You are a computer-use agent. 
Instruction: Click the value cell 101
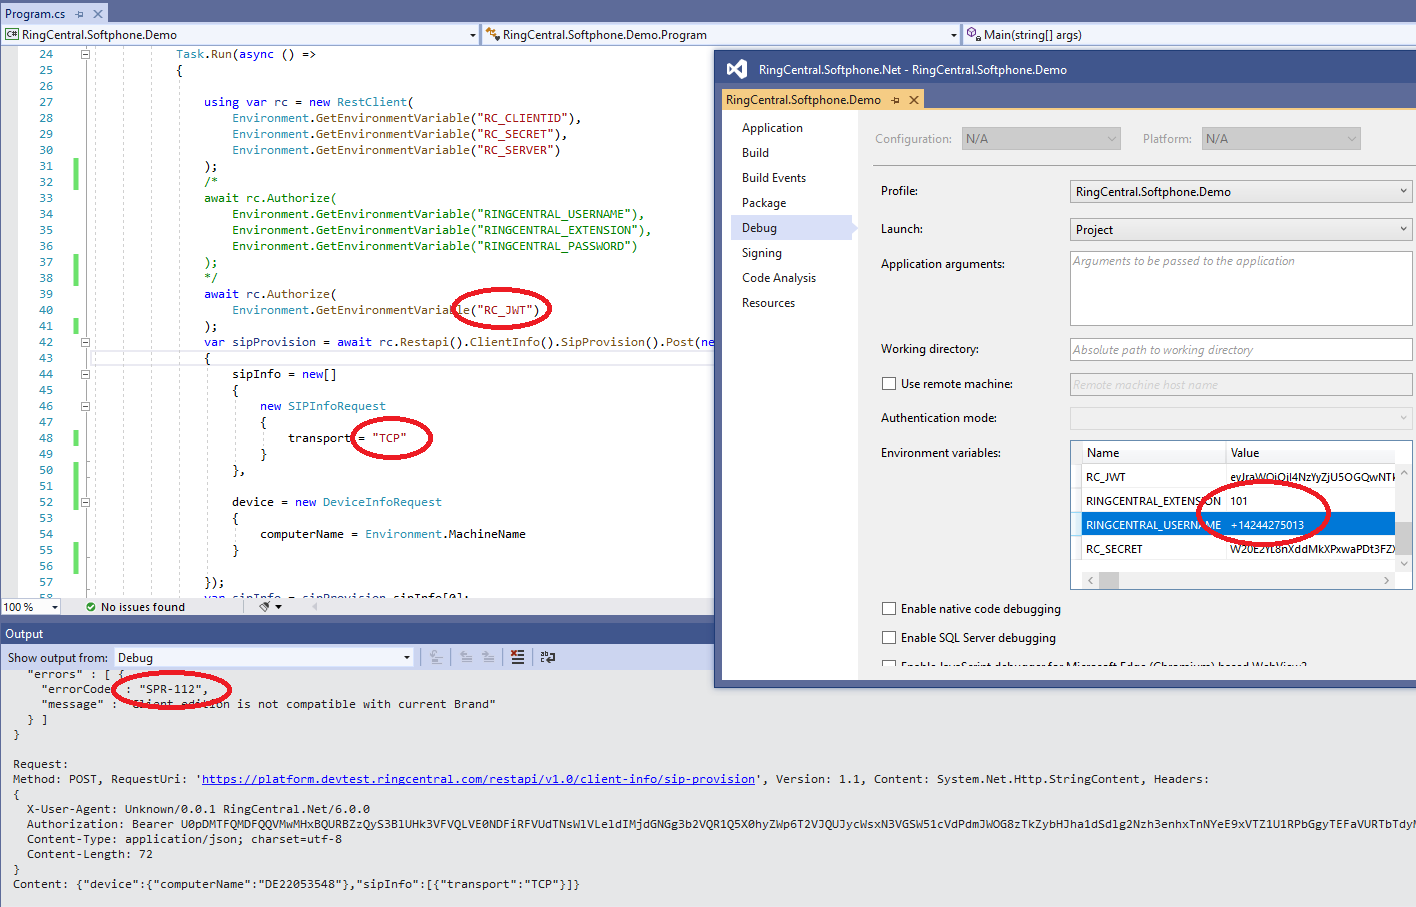coord(1310,501)
